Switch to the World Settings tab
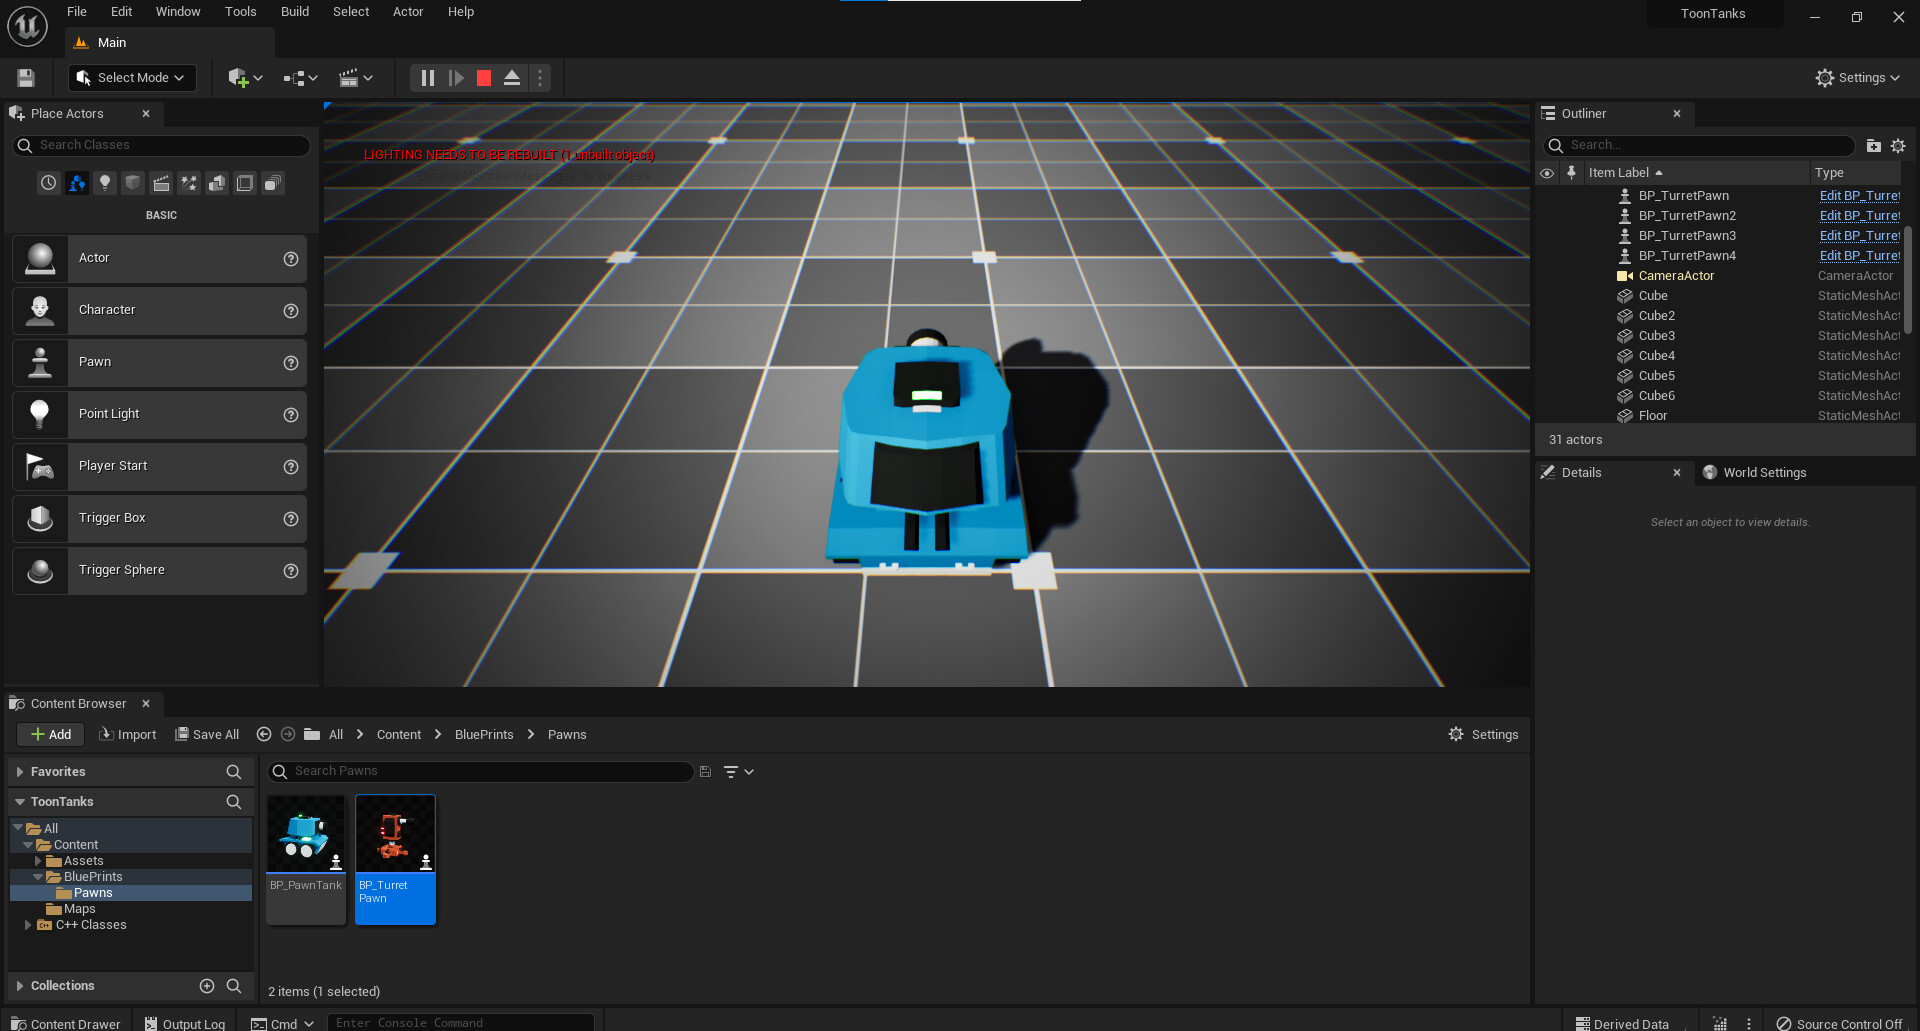1920x1031 pixels. point(1764,473)
